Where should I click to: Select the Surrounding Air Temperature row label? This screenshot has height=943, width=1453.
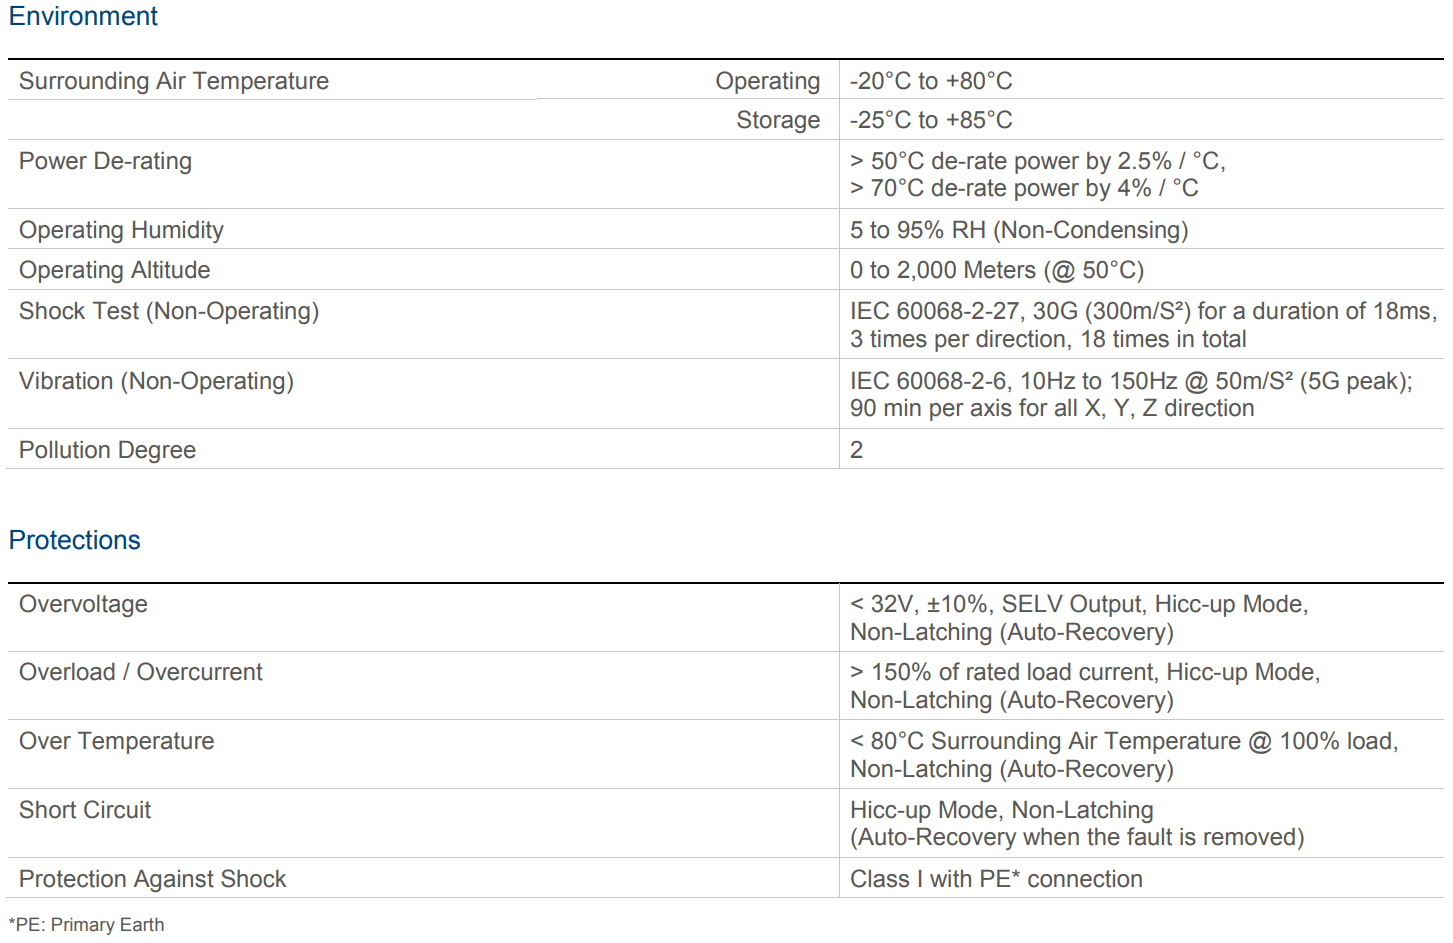click(x=174, y=81)
